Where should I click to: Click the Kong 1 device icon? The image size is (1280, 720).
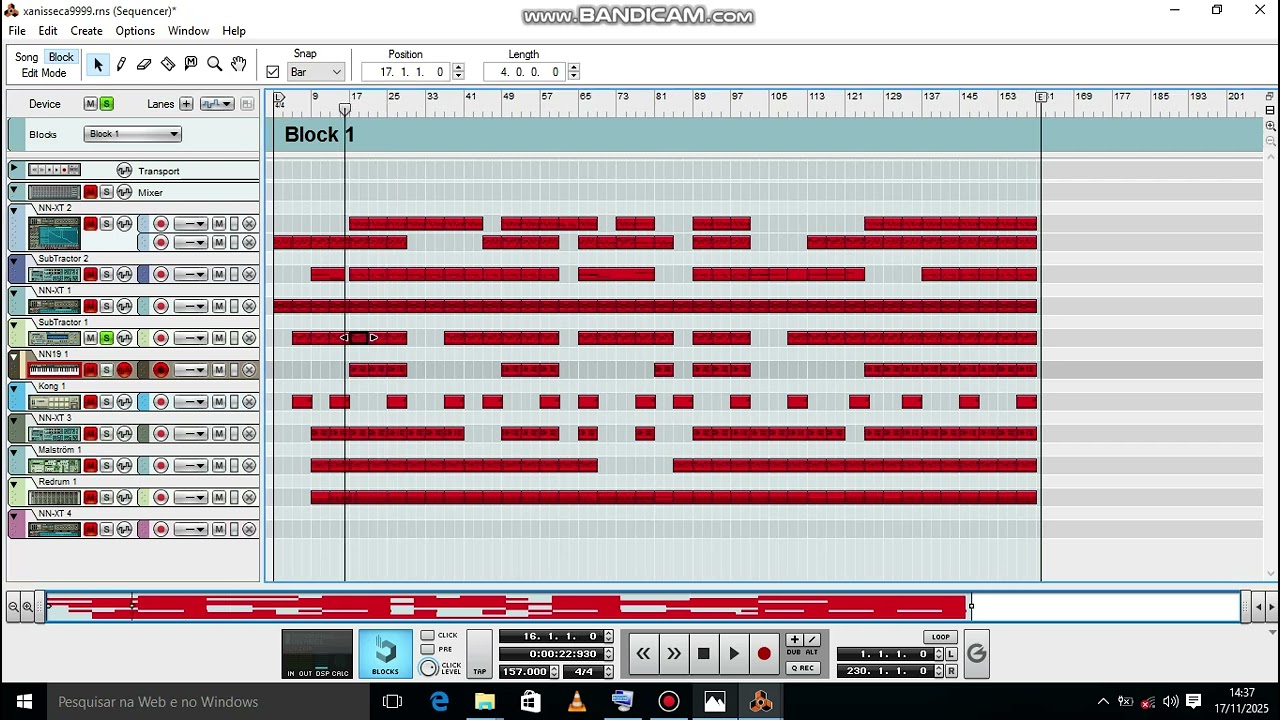pyautogui.click(x=54, y=402)
